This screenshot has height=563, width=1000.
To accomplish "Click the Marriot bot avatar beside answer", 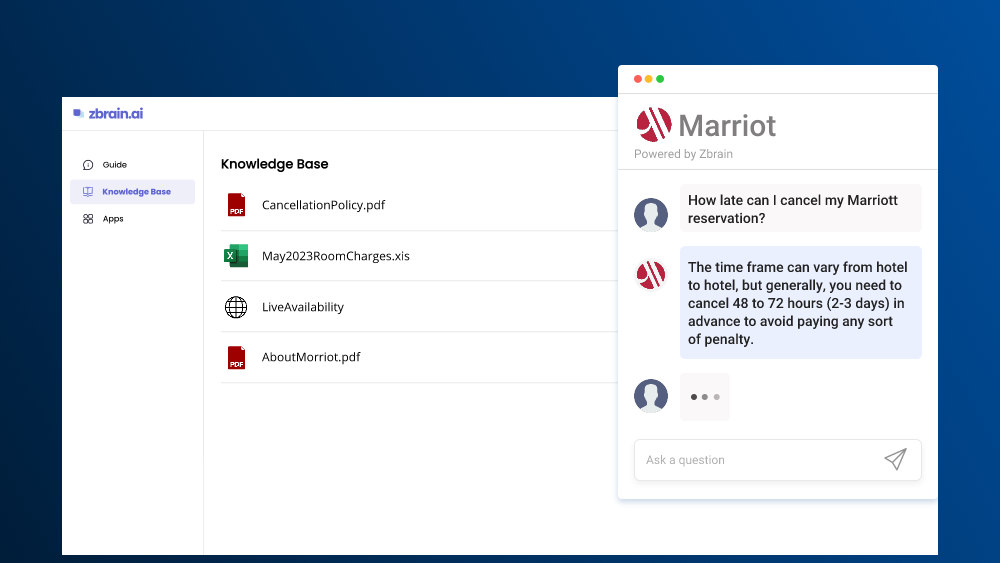I will [651, 275].
